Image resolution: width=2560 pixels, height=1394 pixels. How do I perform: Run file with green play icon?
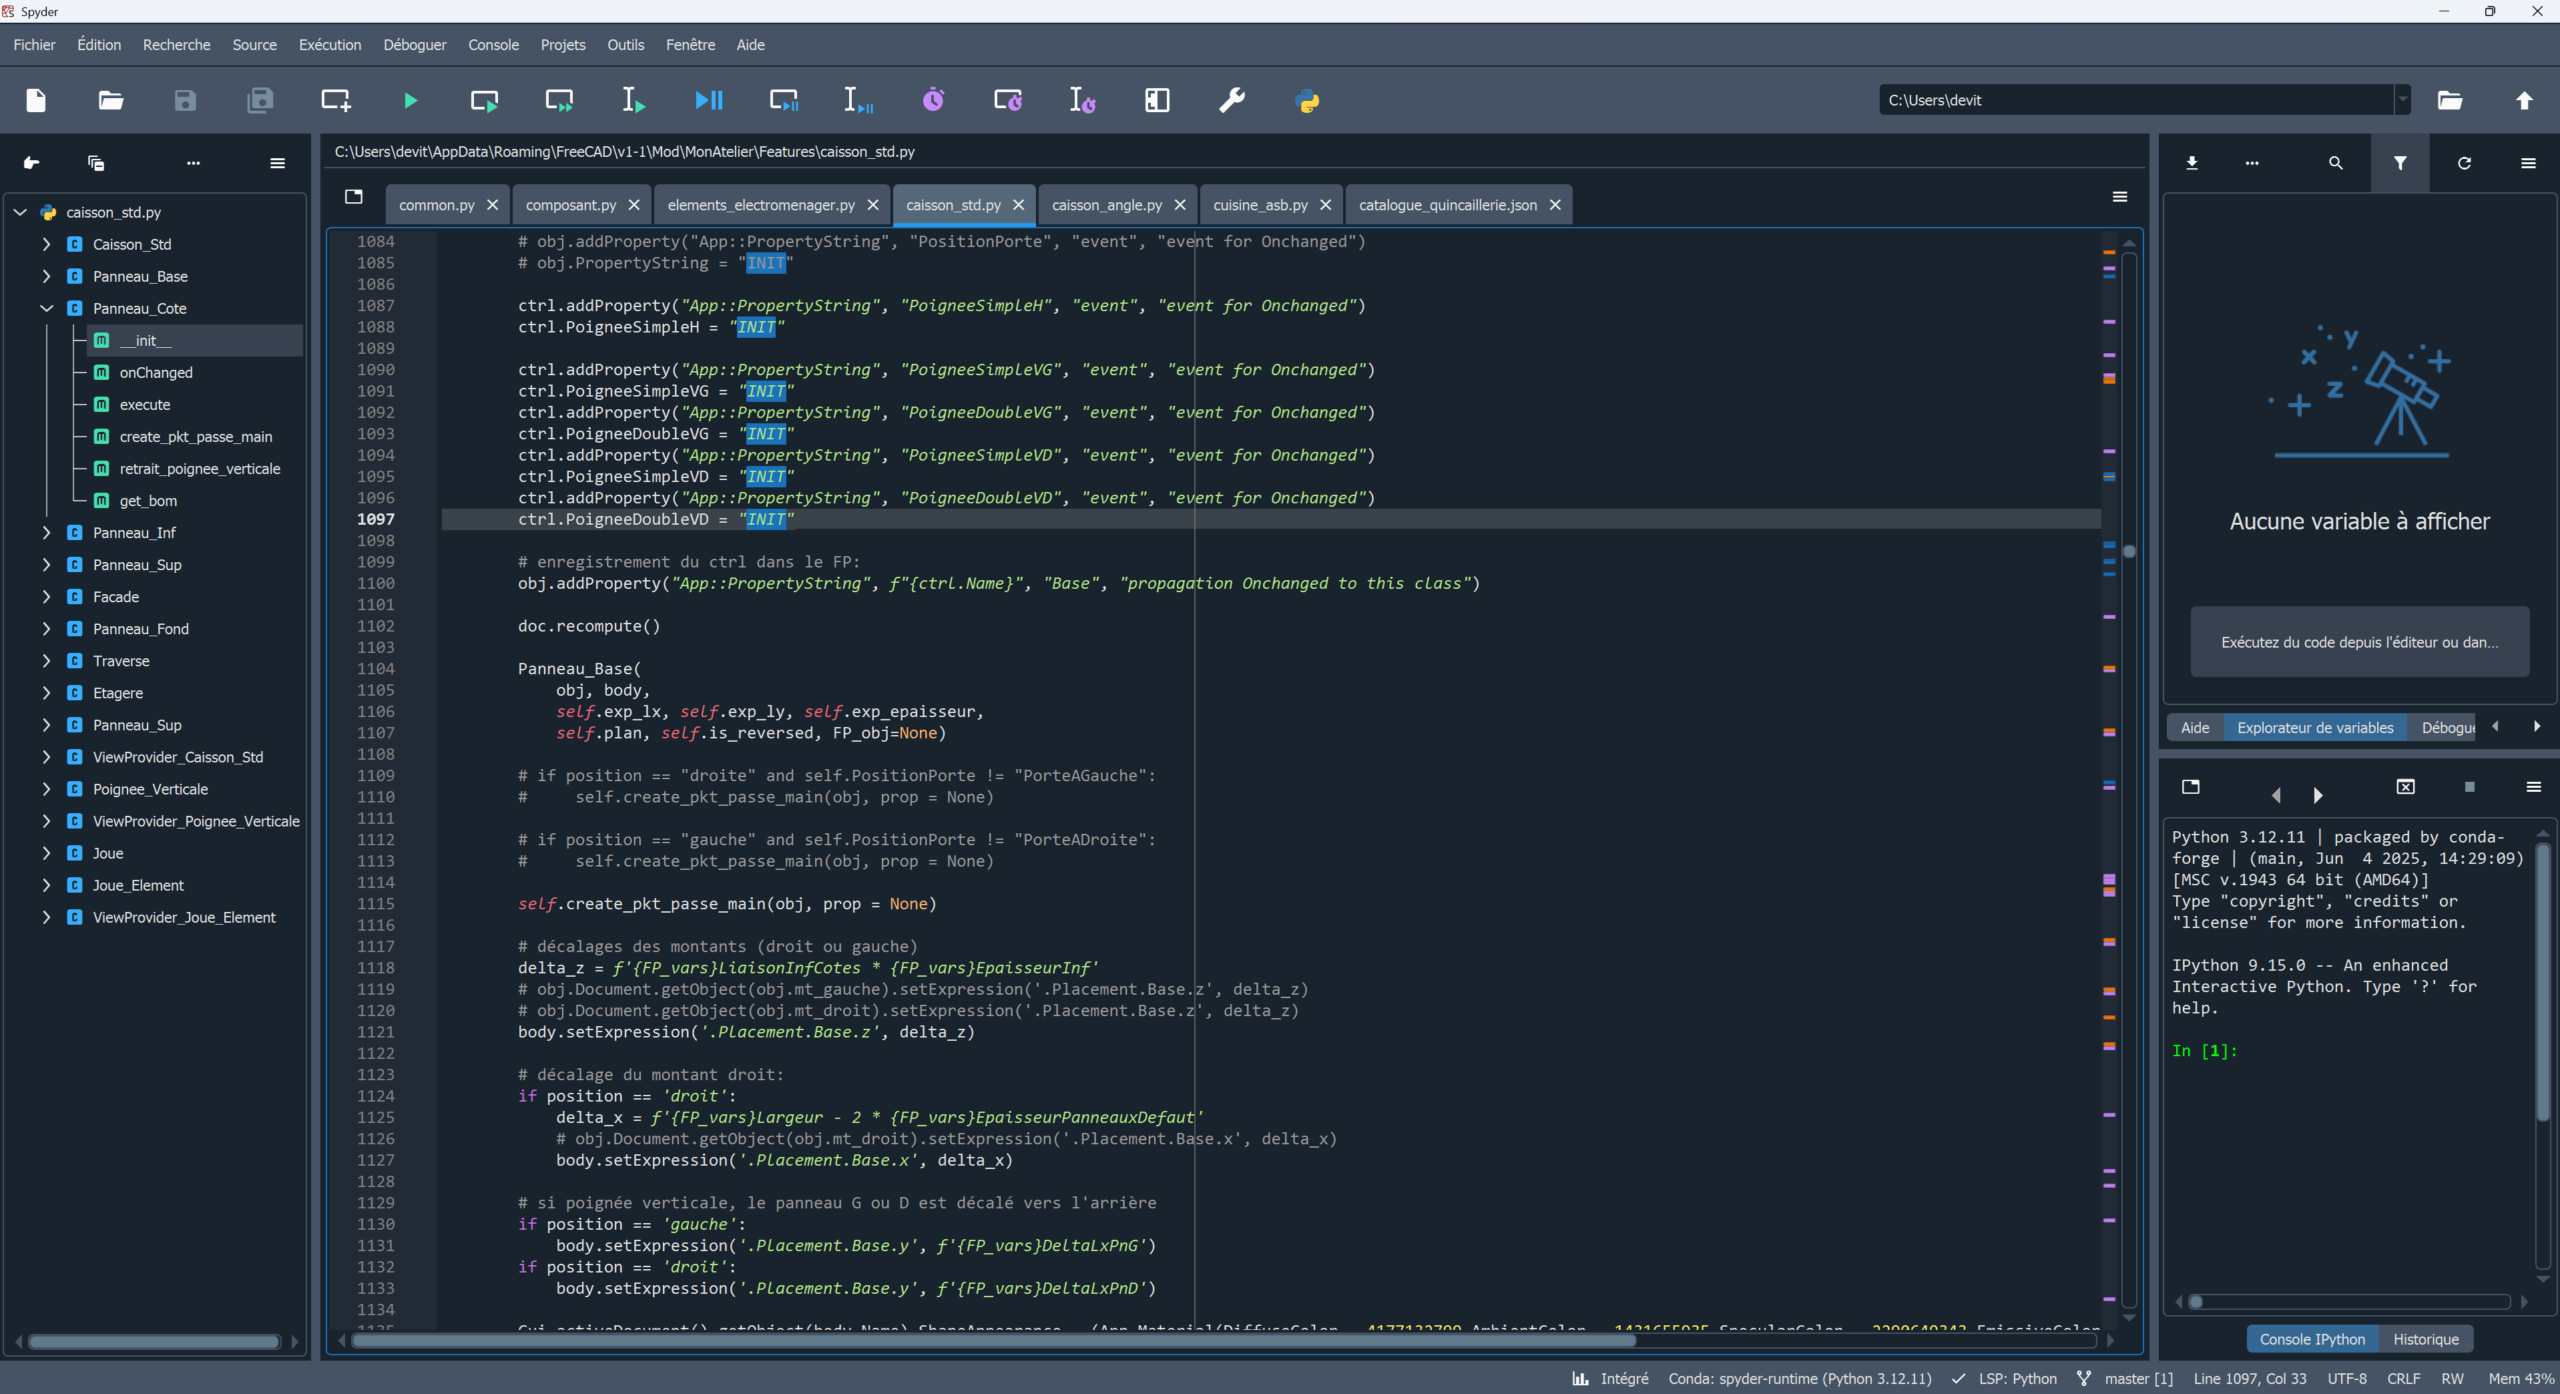point(410,100)
